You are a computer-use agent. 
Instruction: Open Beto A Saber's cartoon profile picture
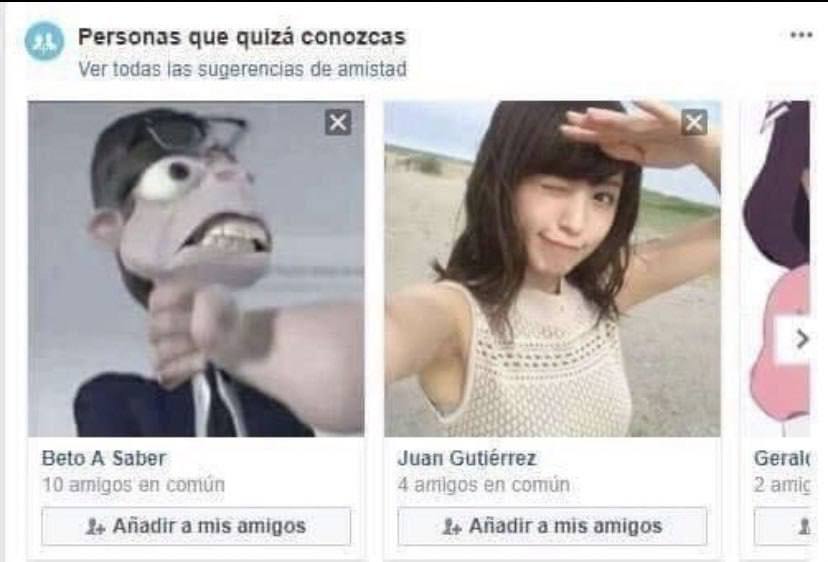tap(196, 269)
